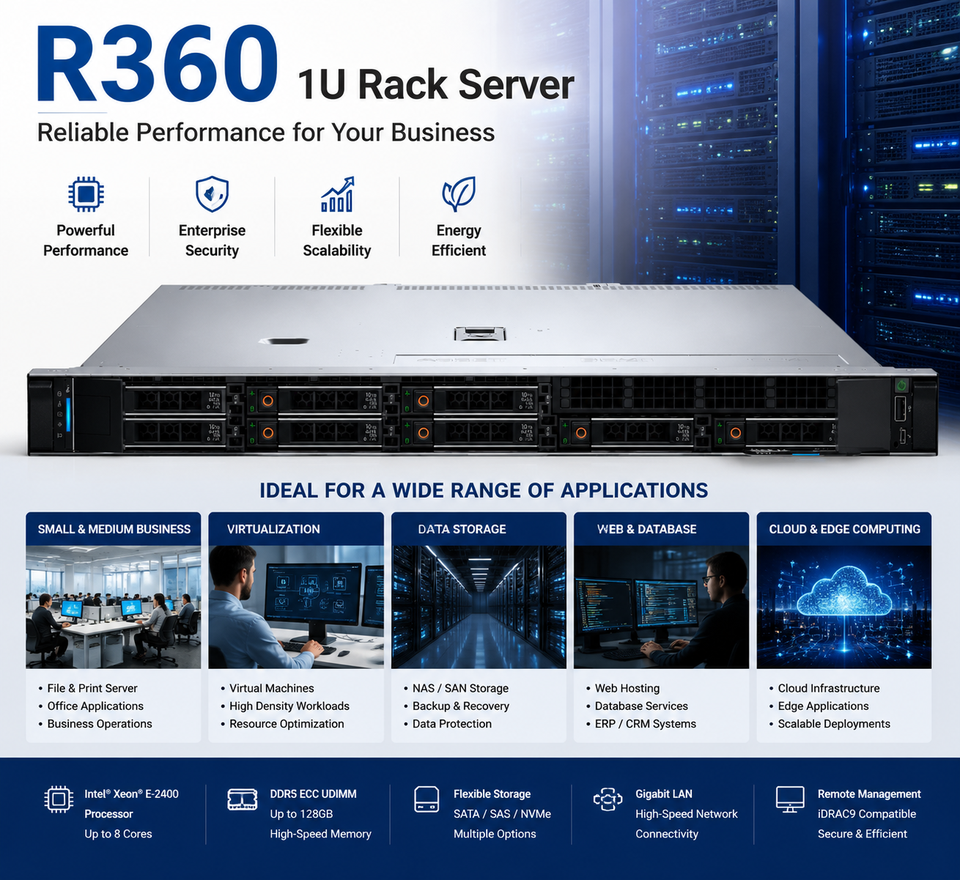This screenshot has width=960, height=880.
Task: Select the Virtualization card header
Action: pyautogui.click(x=296, y=529)
